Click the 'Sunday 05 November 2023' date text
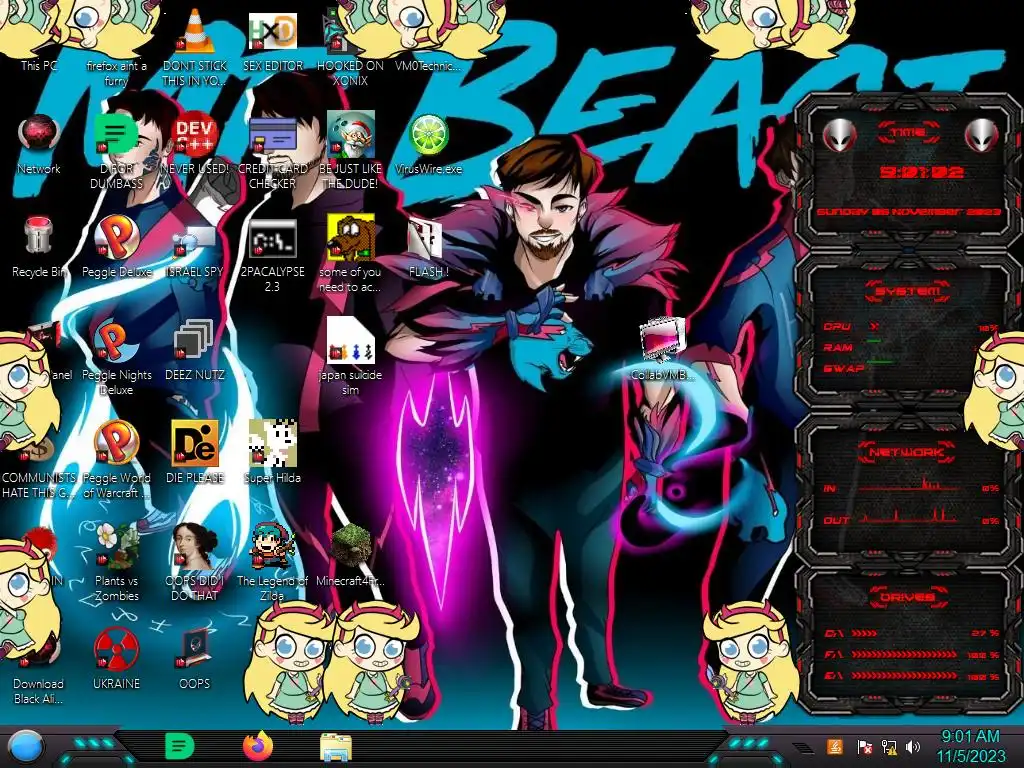This screenshot has height=768, width=1024. [908, 212]
